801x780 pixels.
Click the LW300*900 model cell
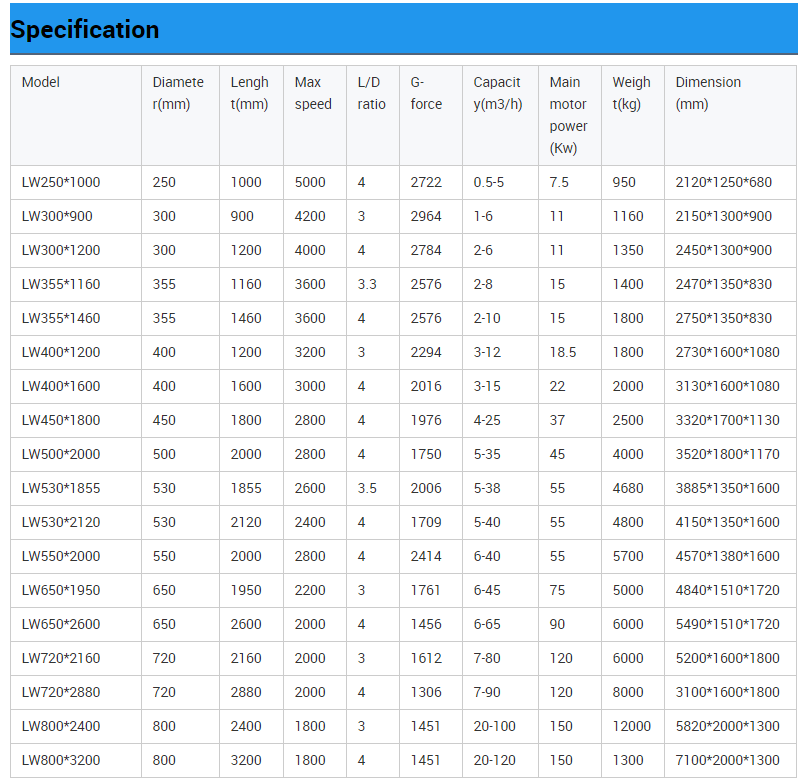57,216
